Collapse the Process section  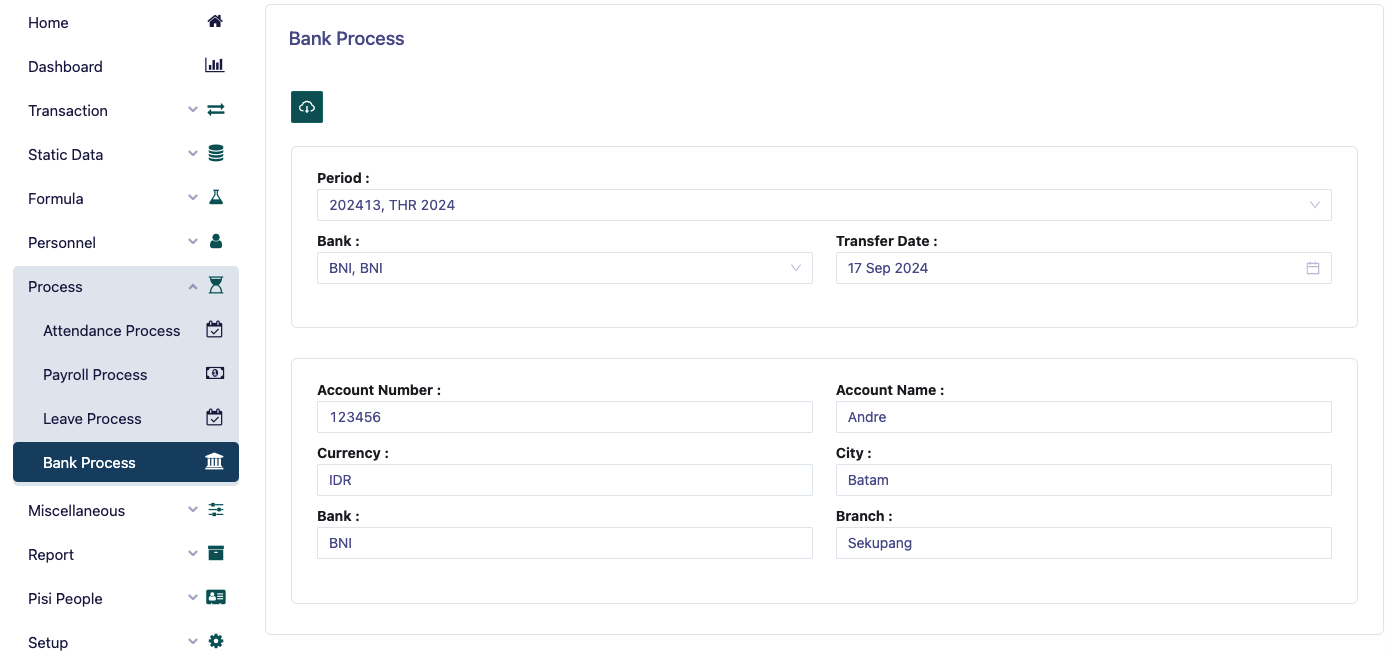point(192,286)
